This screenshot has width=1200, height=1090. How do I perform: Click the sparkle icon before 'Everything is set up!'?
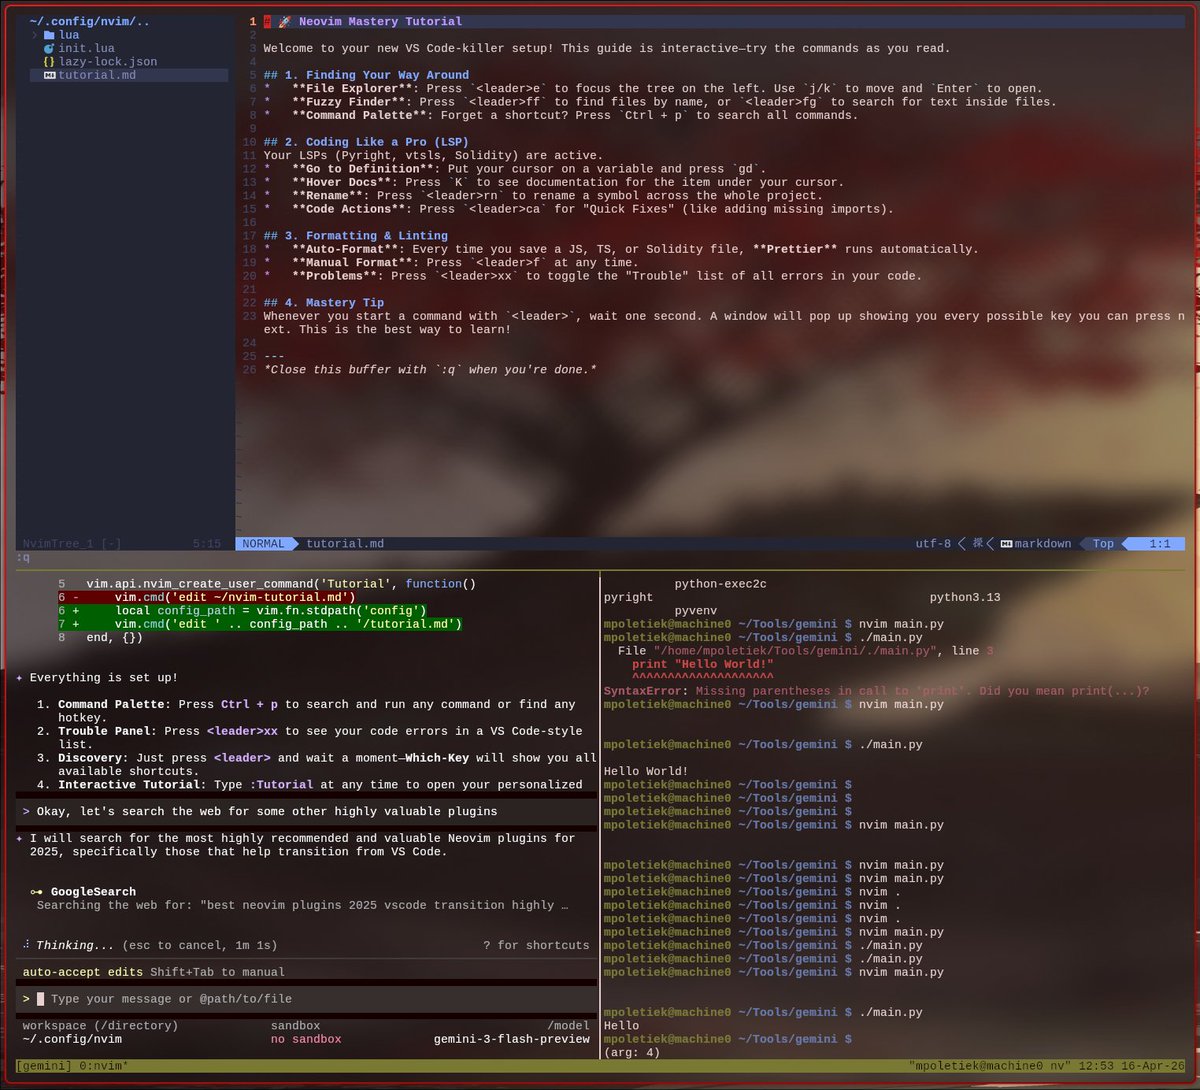coord(20,678)
